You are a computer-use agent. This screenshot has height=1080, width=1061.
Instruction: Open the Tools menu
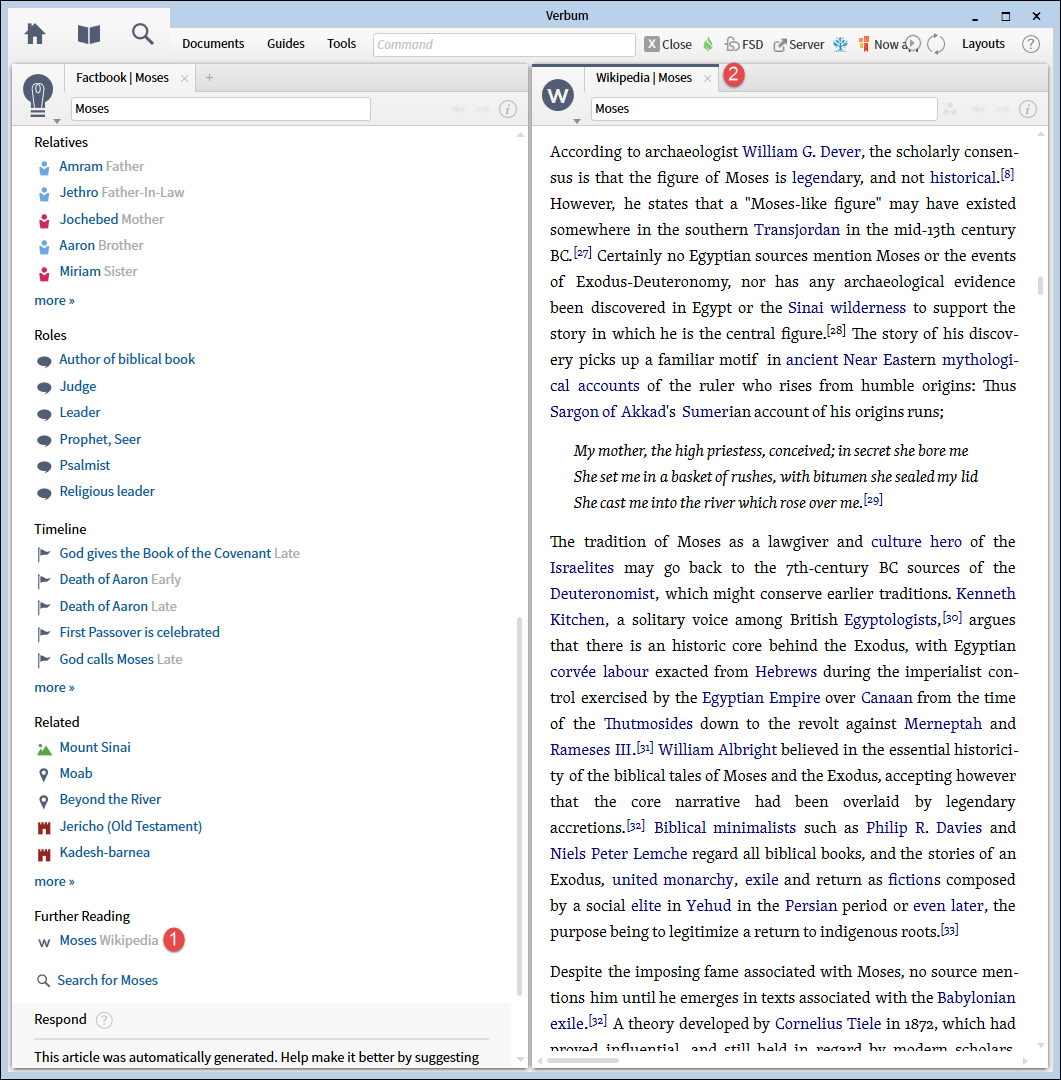tap(342, 43)
